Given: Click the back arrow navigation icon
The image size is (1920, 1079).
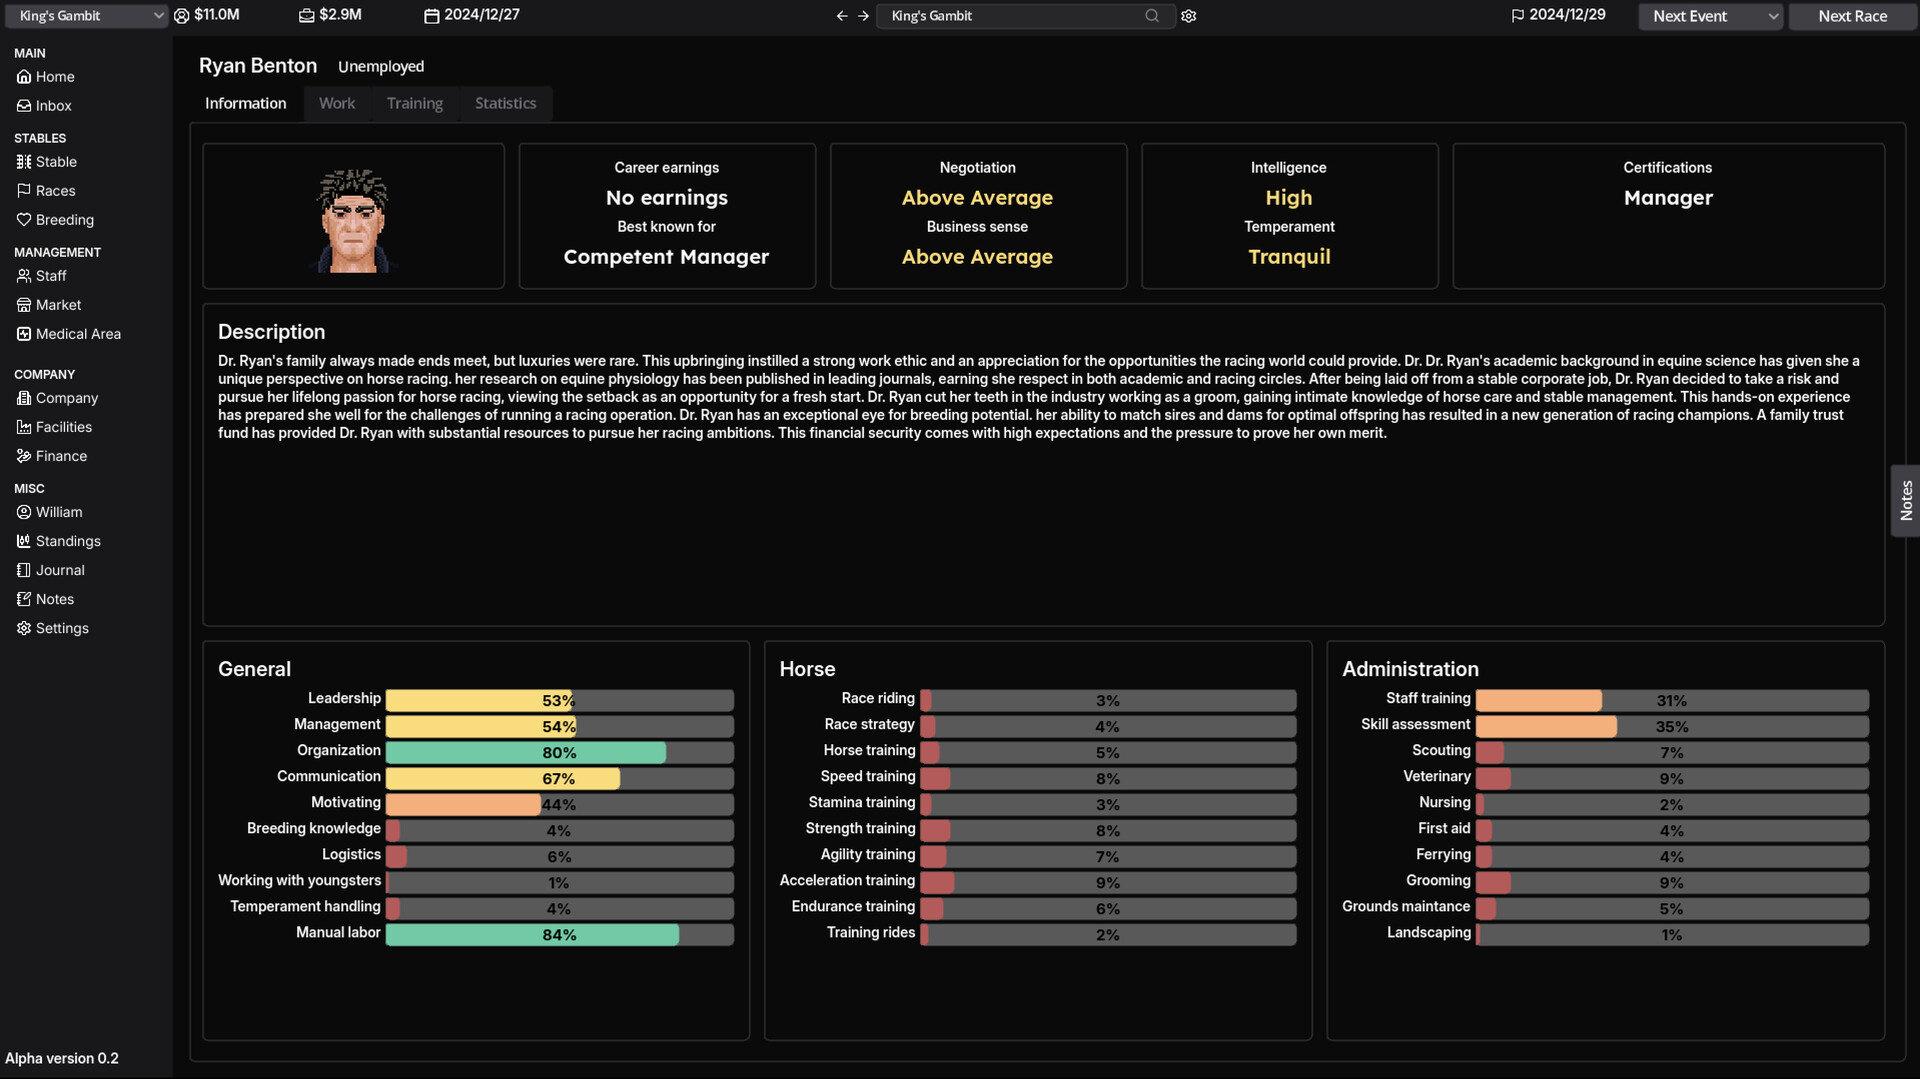Looking at the screenshot, I should 841,16.
